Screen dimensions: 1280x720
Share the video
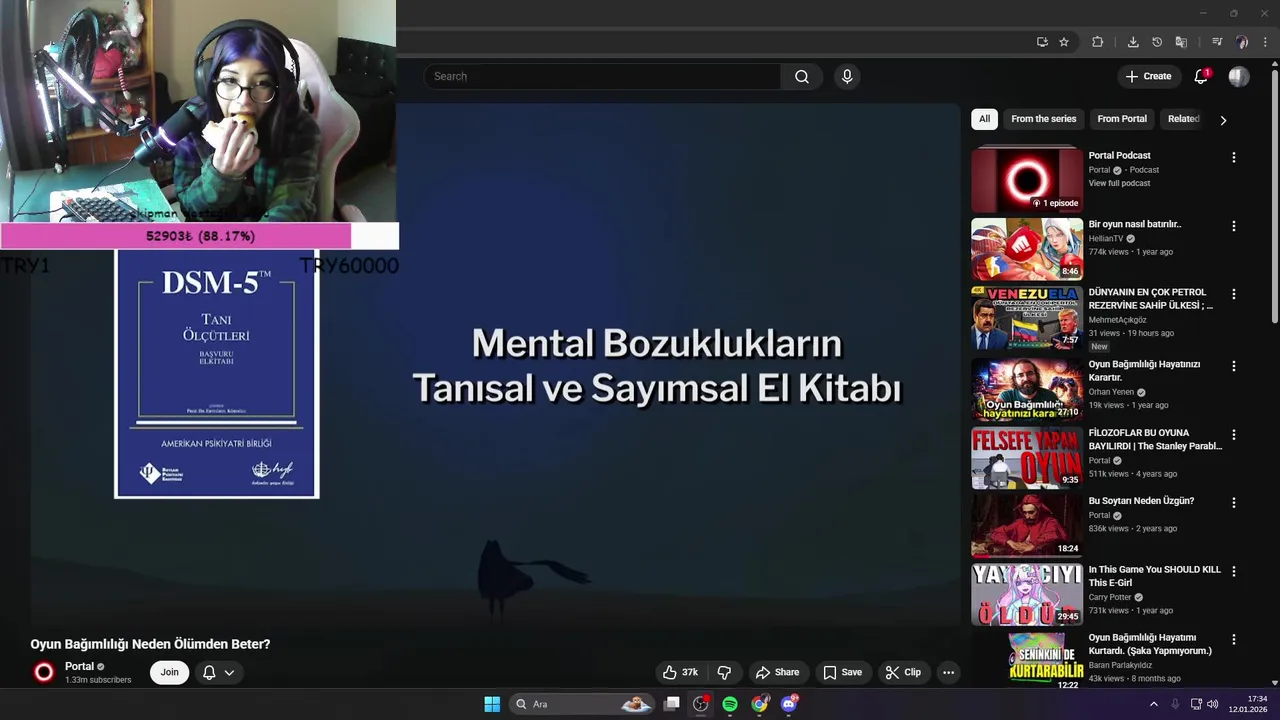[777, 672]
